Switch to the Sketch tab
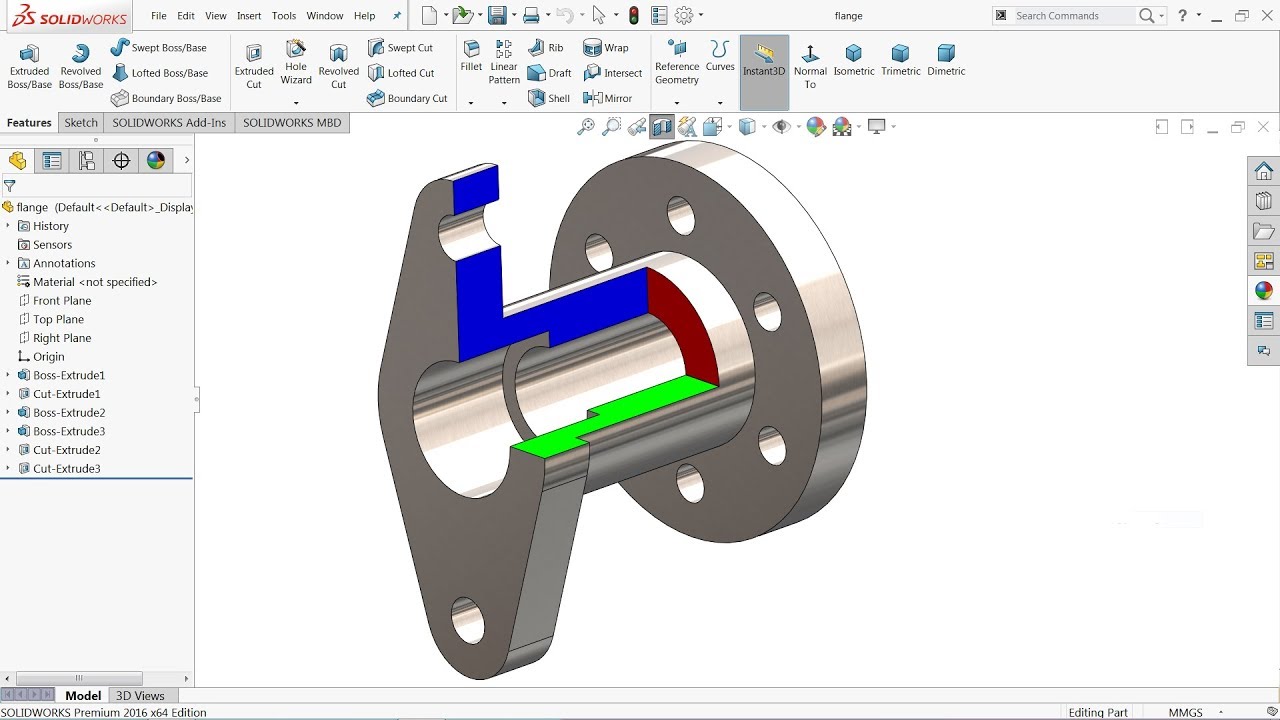This screenshot has width=1280, height=720. [81, 123]
